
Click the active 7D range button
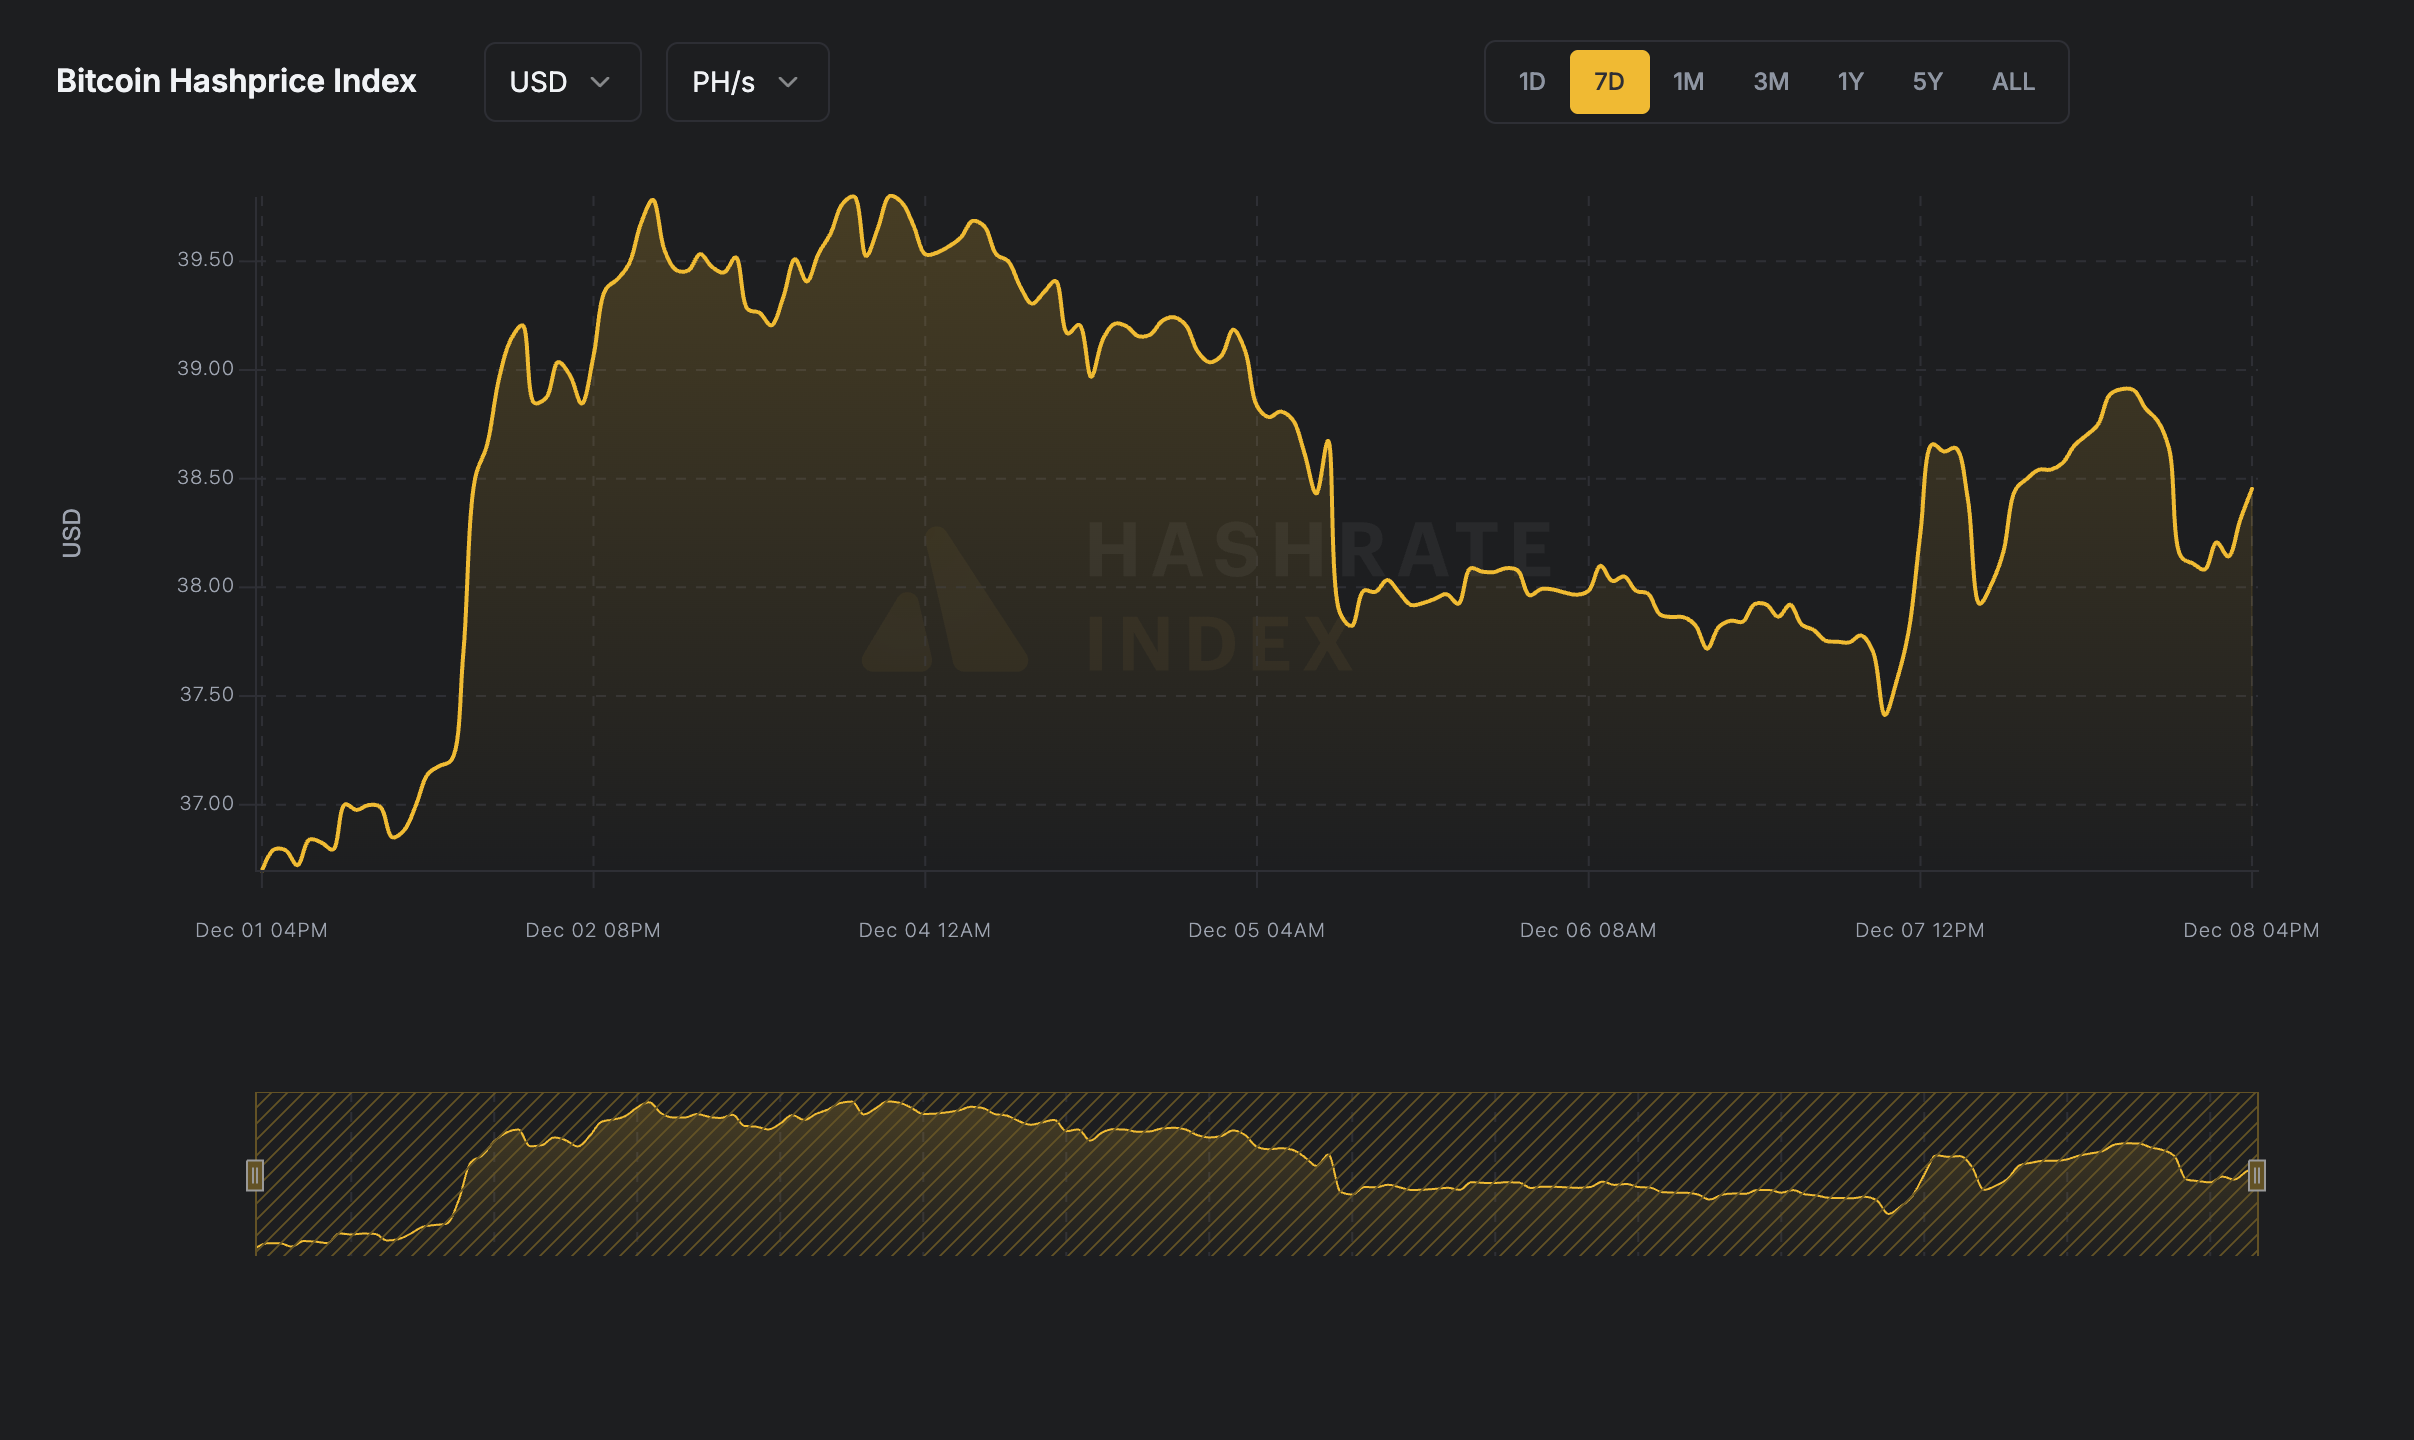[1609, 81]
